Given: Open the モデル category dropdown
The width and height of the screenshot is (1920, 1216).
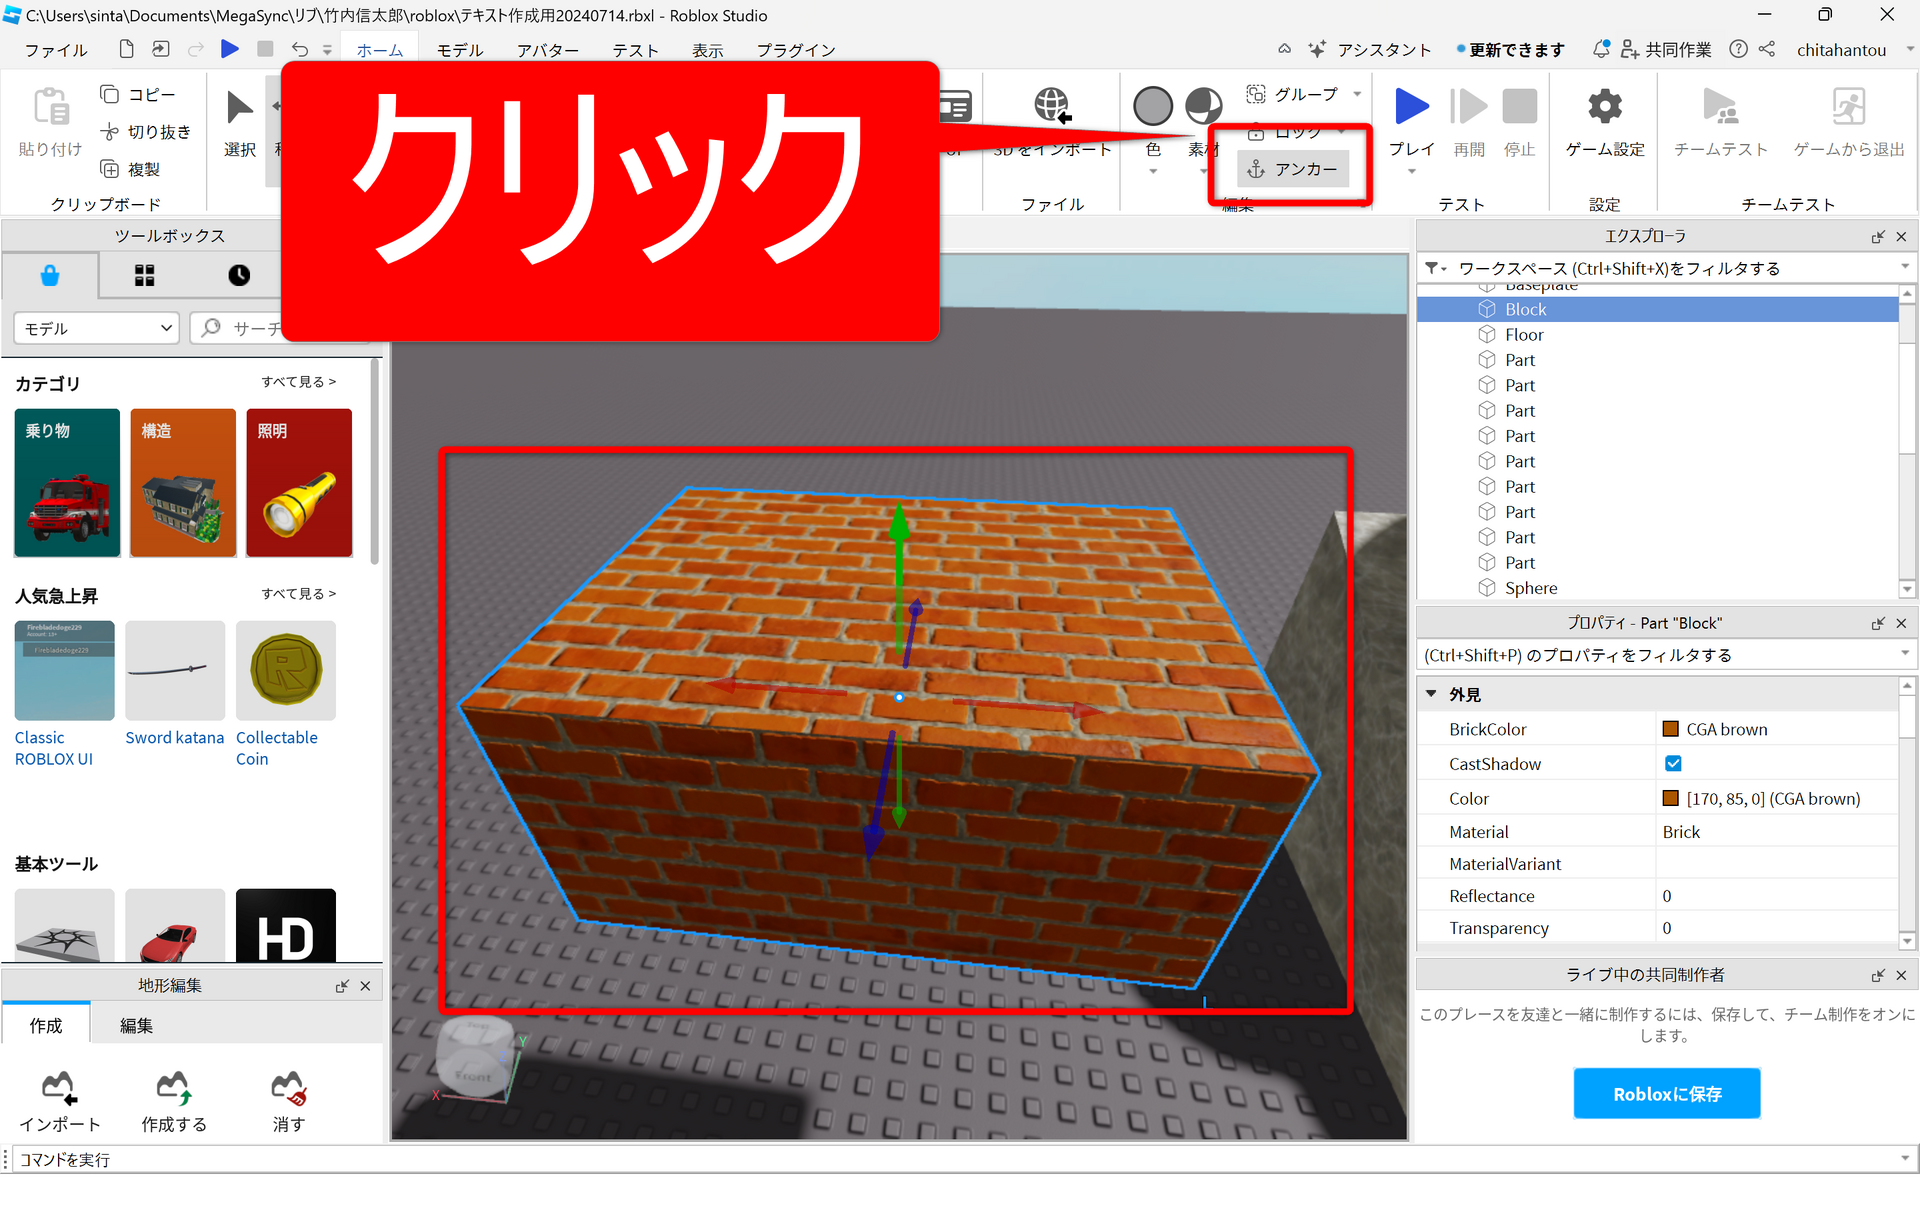Looking at the screenshot, I should pyautogui.click(x=96, y=328).
